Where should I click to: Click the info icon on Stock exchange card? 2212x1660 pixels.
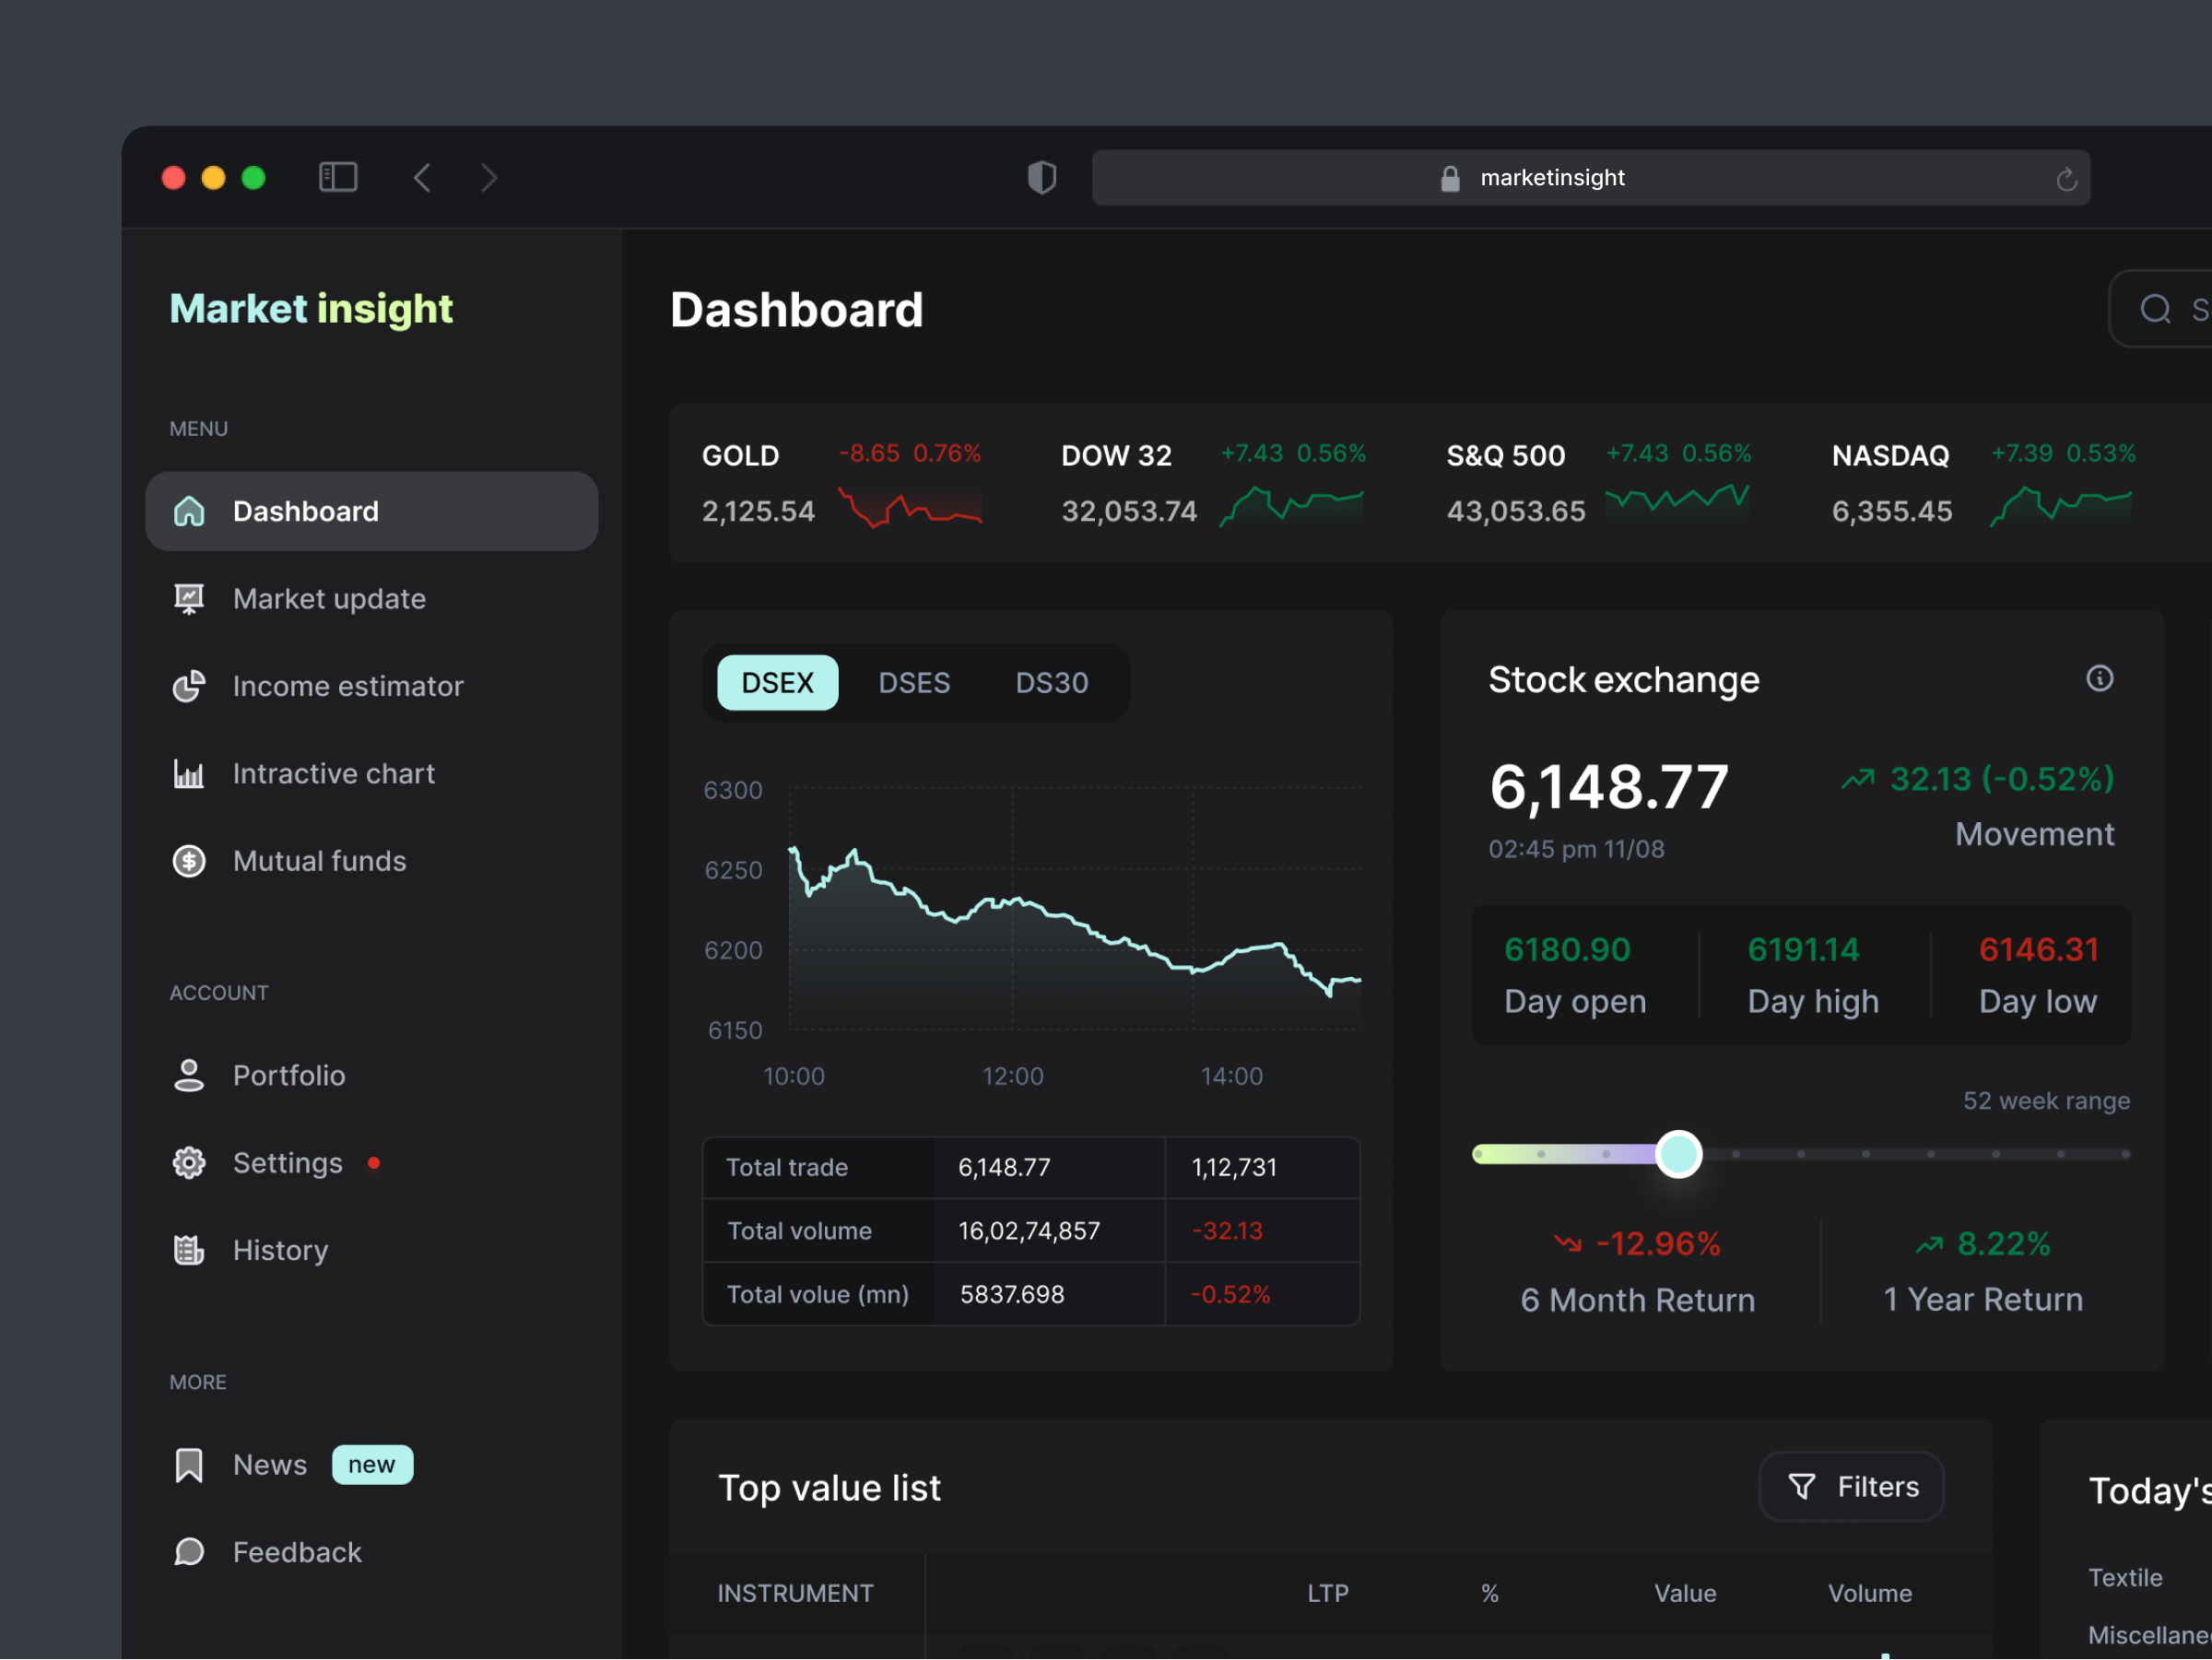(x=2100, y=678)
